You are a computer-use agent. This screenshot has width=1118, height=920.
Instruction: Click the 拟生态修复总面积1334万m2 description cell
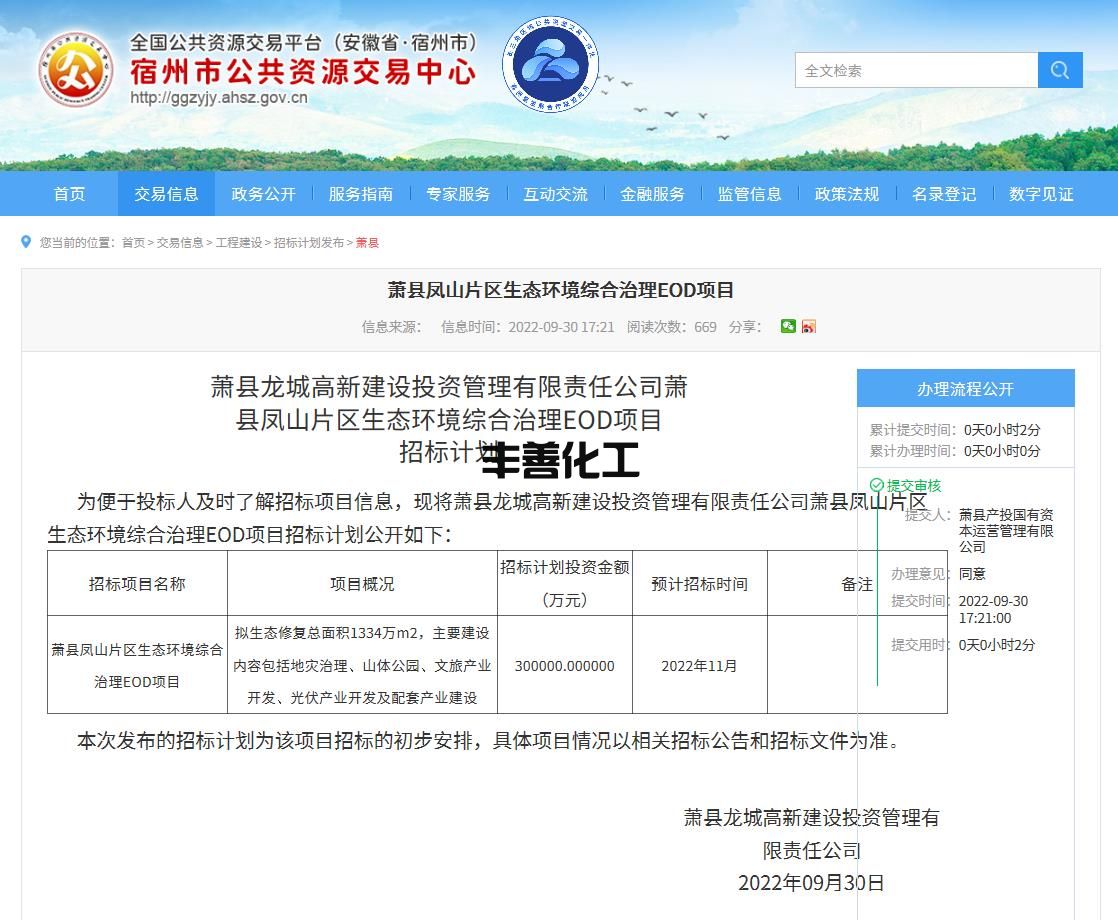362,665
